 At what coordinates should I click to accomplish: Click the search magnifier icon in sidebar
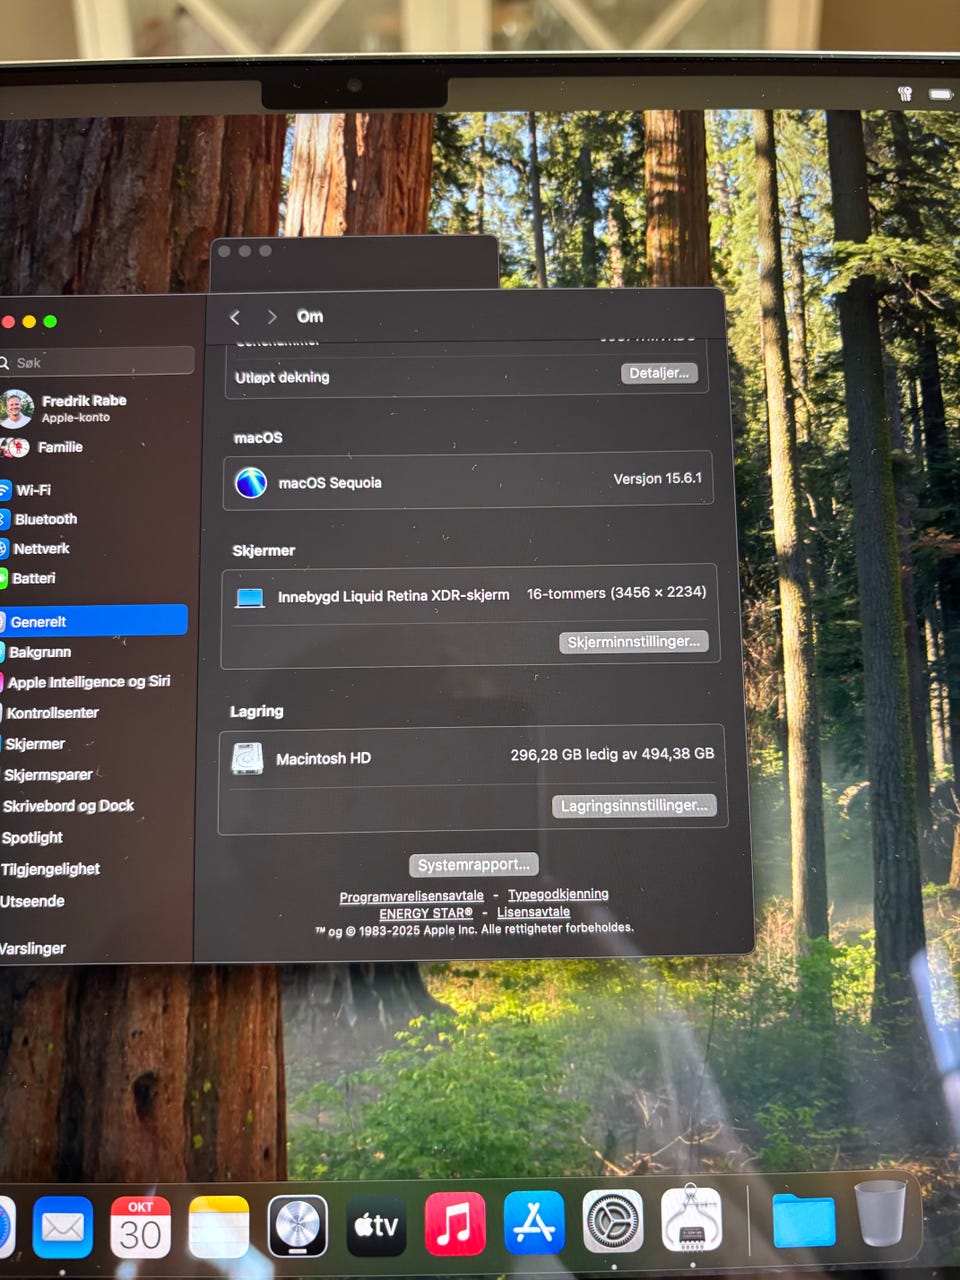point(4,363)
